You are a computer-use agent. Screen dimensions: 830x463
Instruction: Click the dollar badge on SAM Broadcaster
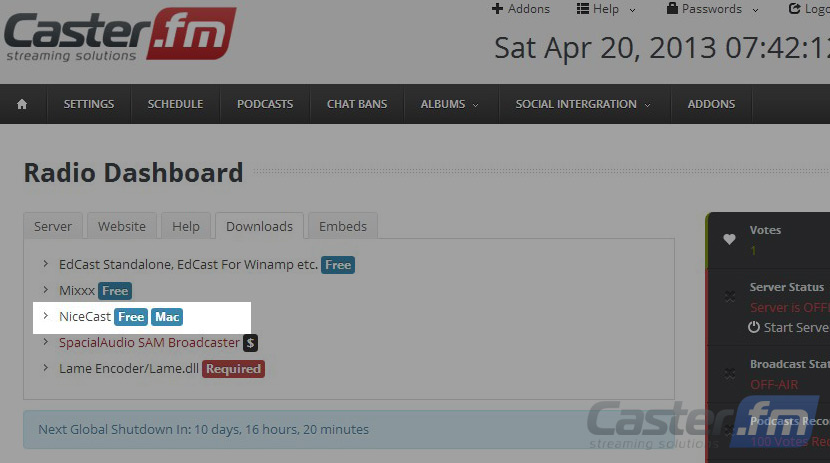point(250,343)
